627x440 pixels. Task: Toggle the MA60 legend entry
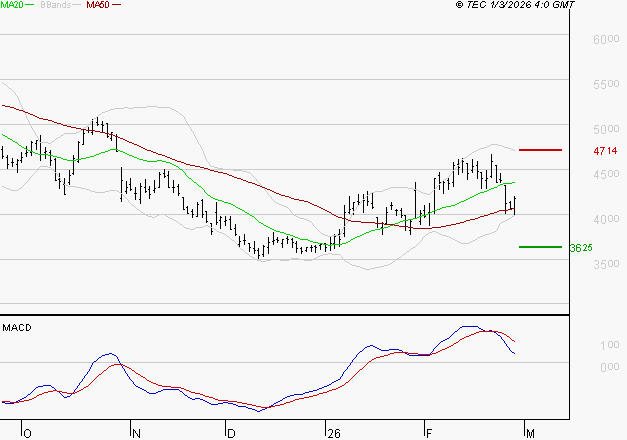point(98,6)
